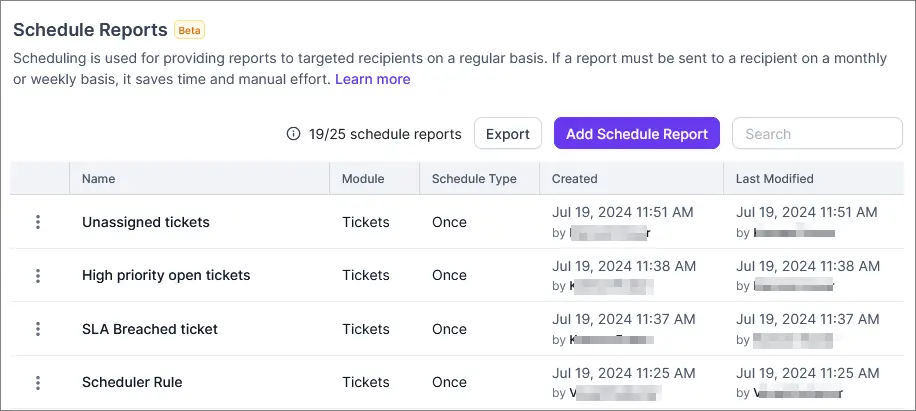Open the Scheduler Rule report
916x411 pixels.
click(132, 382)
